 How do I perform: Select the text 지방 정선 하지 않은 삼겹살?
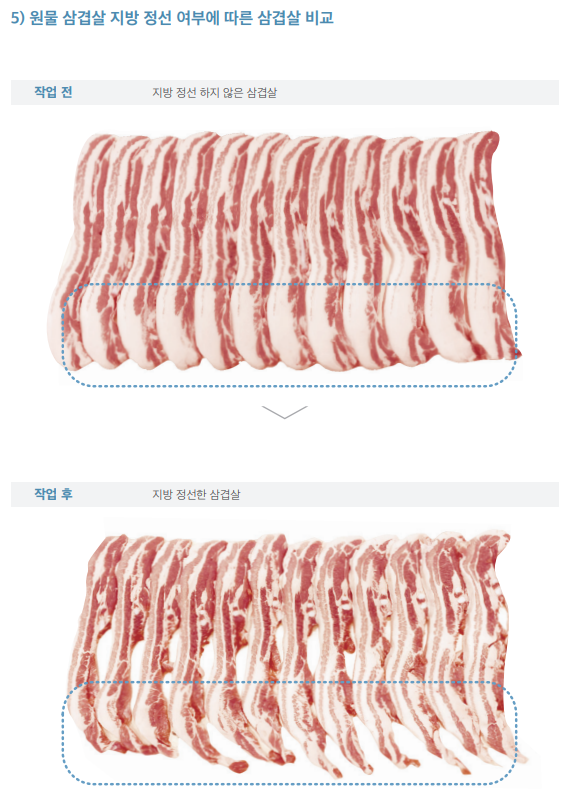[x=215, y=93]
